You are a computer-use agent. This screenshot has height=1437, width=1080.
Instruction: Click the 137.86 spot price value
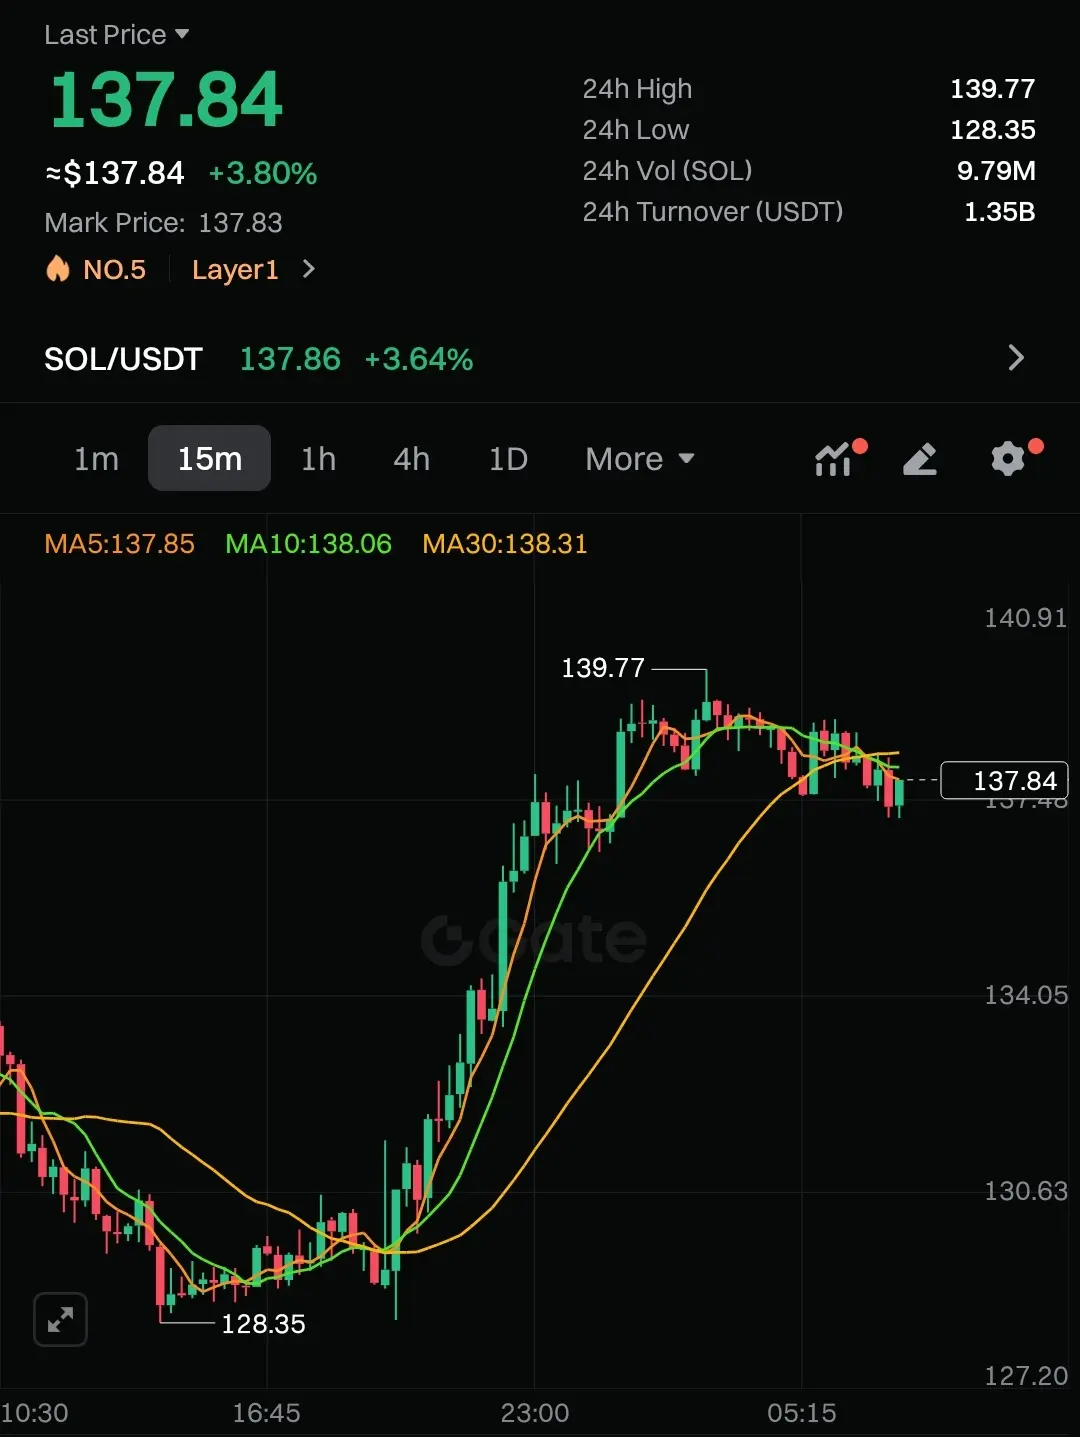(290, 359)
